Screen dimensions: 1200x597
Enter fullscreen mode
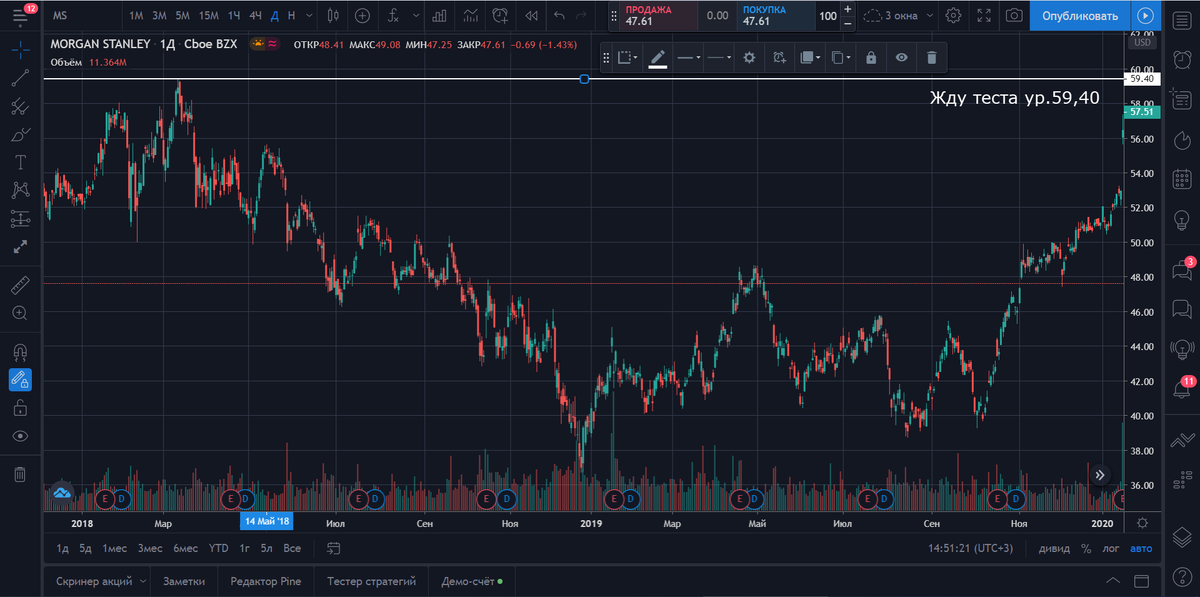point(984,16)
